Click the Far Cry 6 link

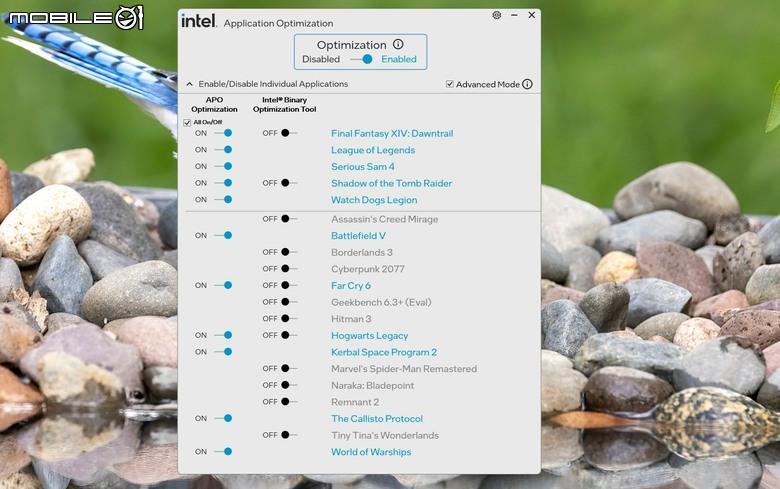tap(351, 286)
